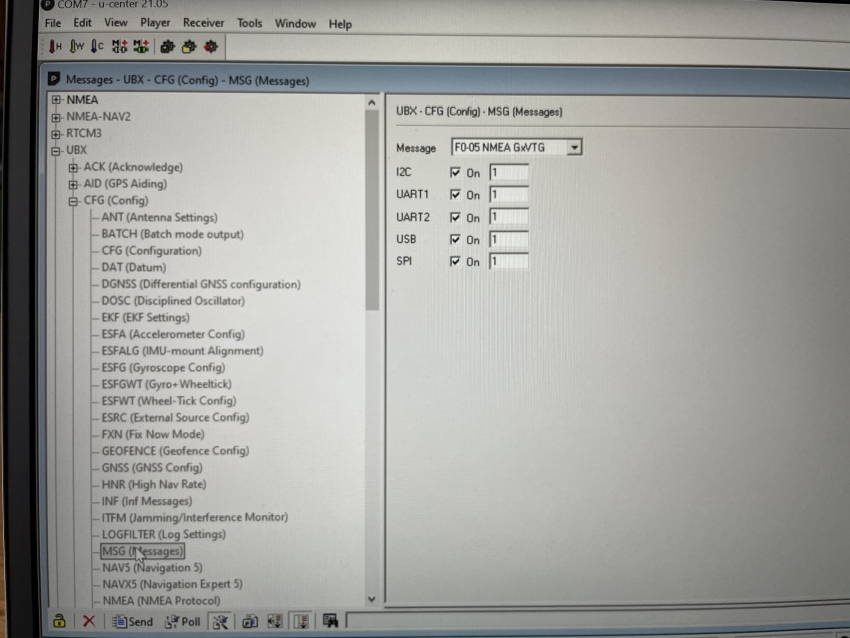Click the u-center icon in the Messages title bar

54,80
